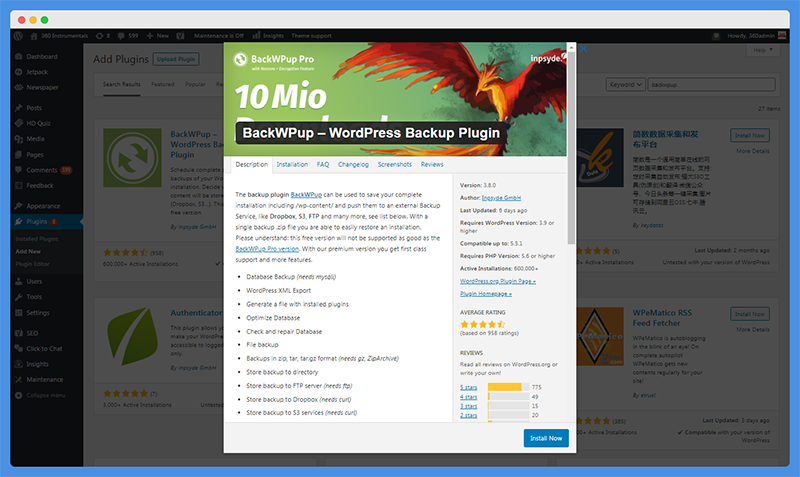Switch to the Installation tab

292,164
